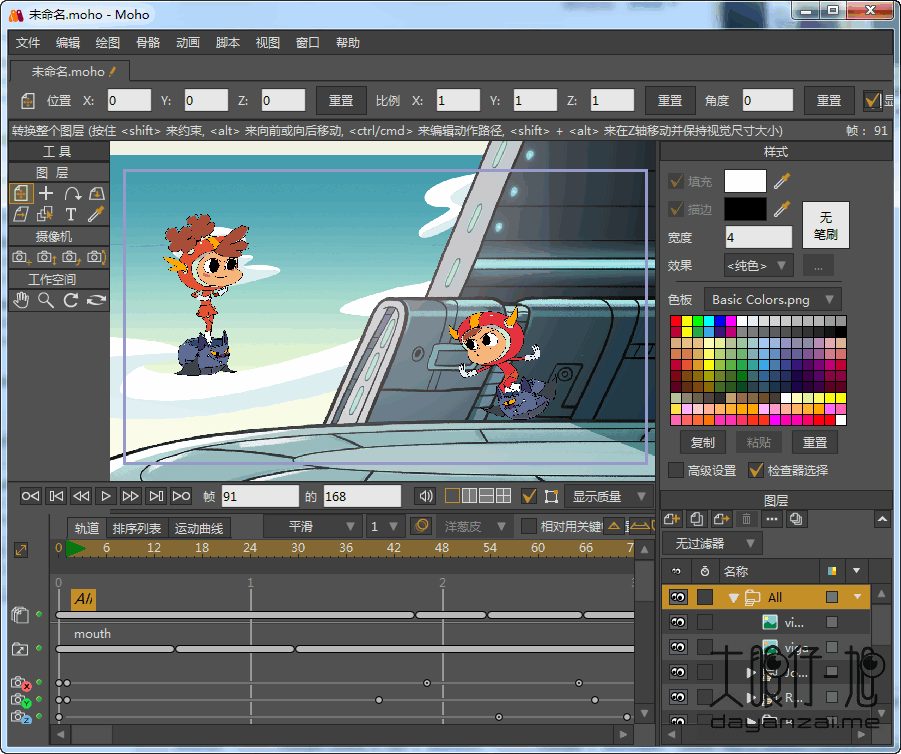
Task: Pick fill color with the eyedropper
Action: click(x=781, y=181)
